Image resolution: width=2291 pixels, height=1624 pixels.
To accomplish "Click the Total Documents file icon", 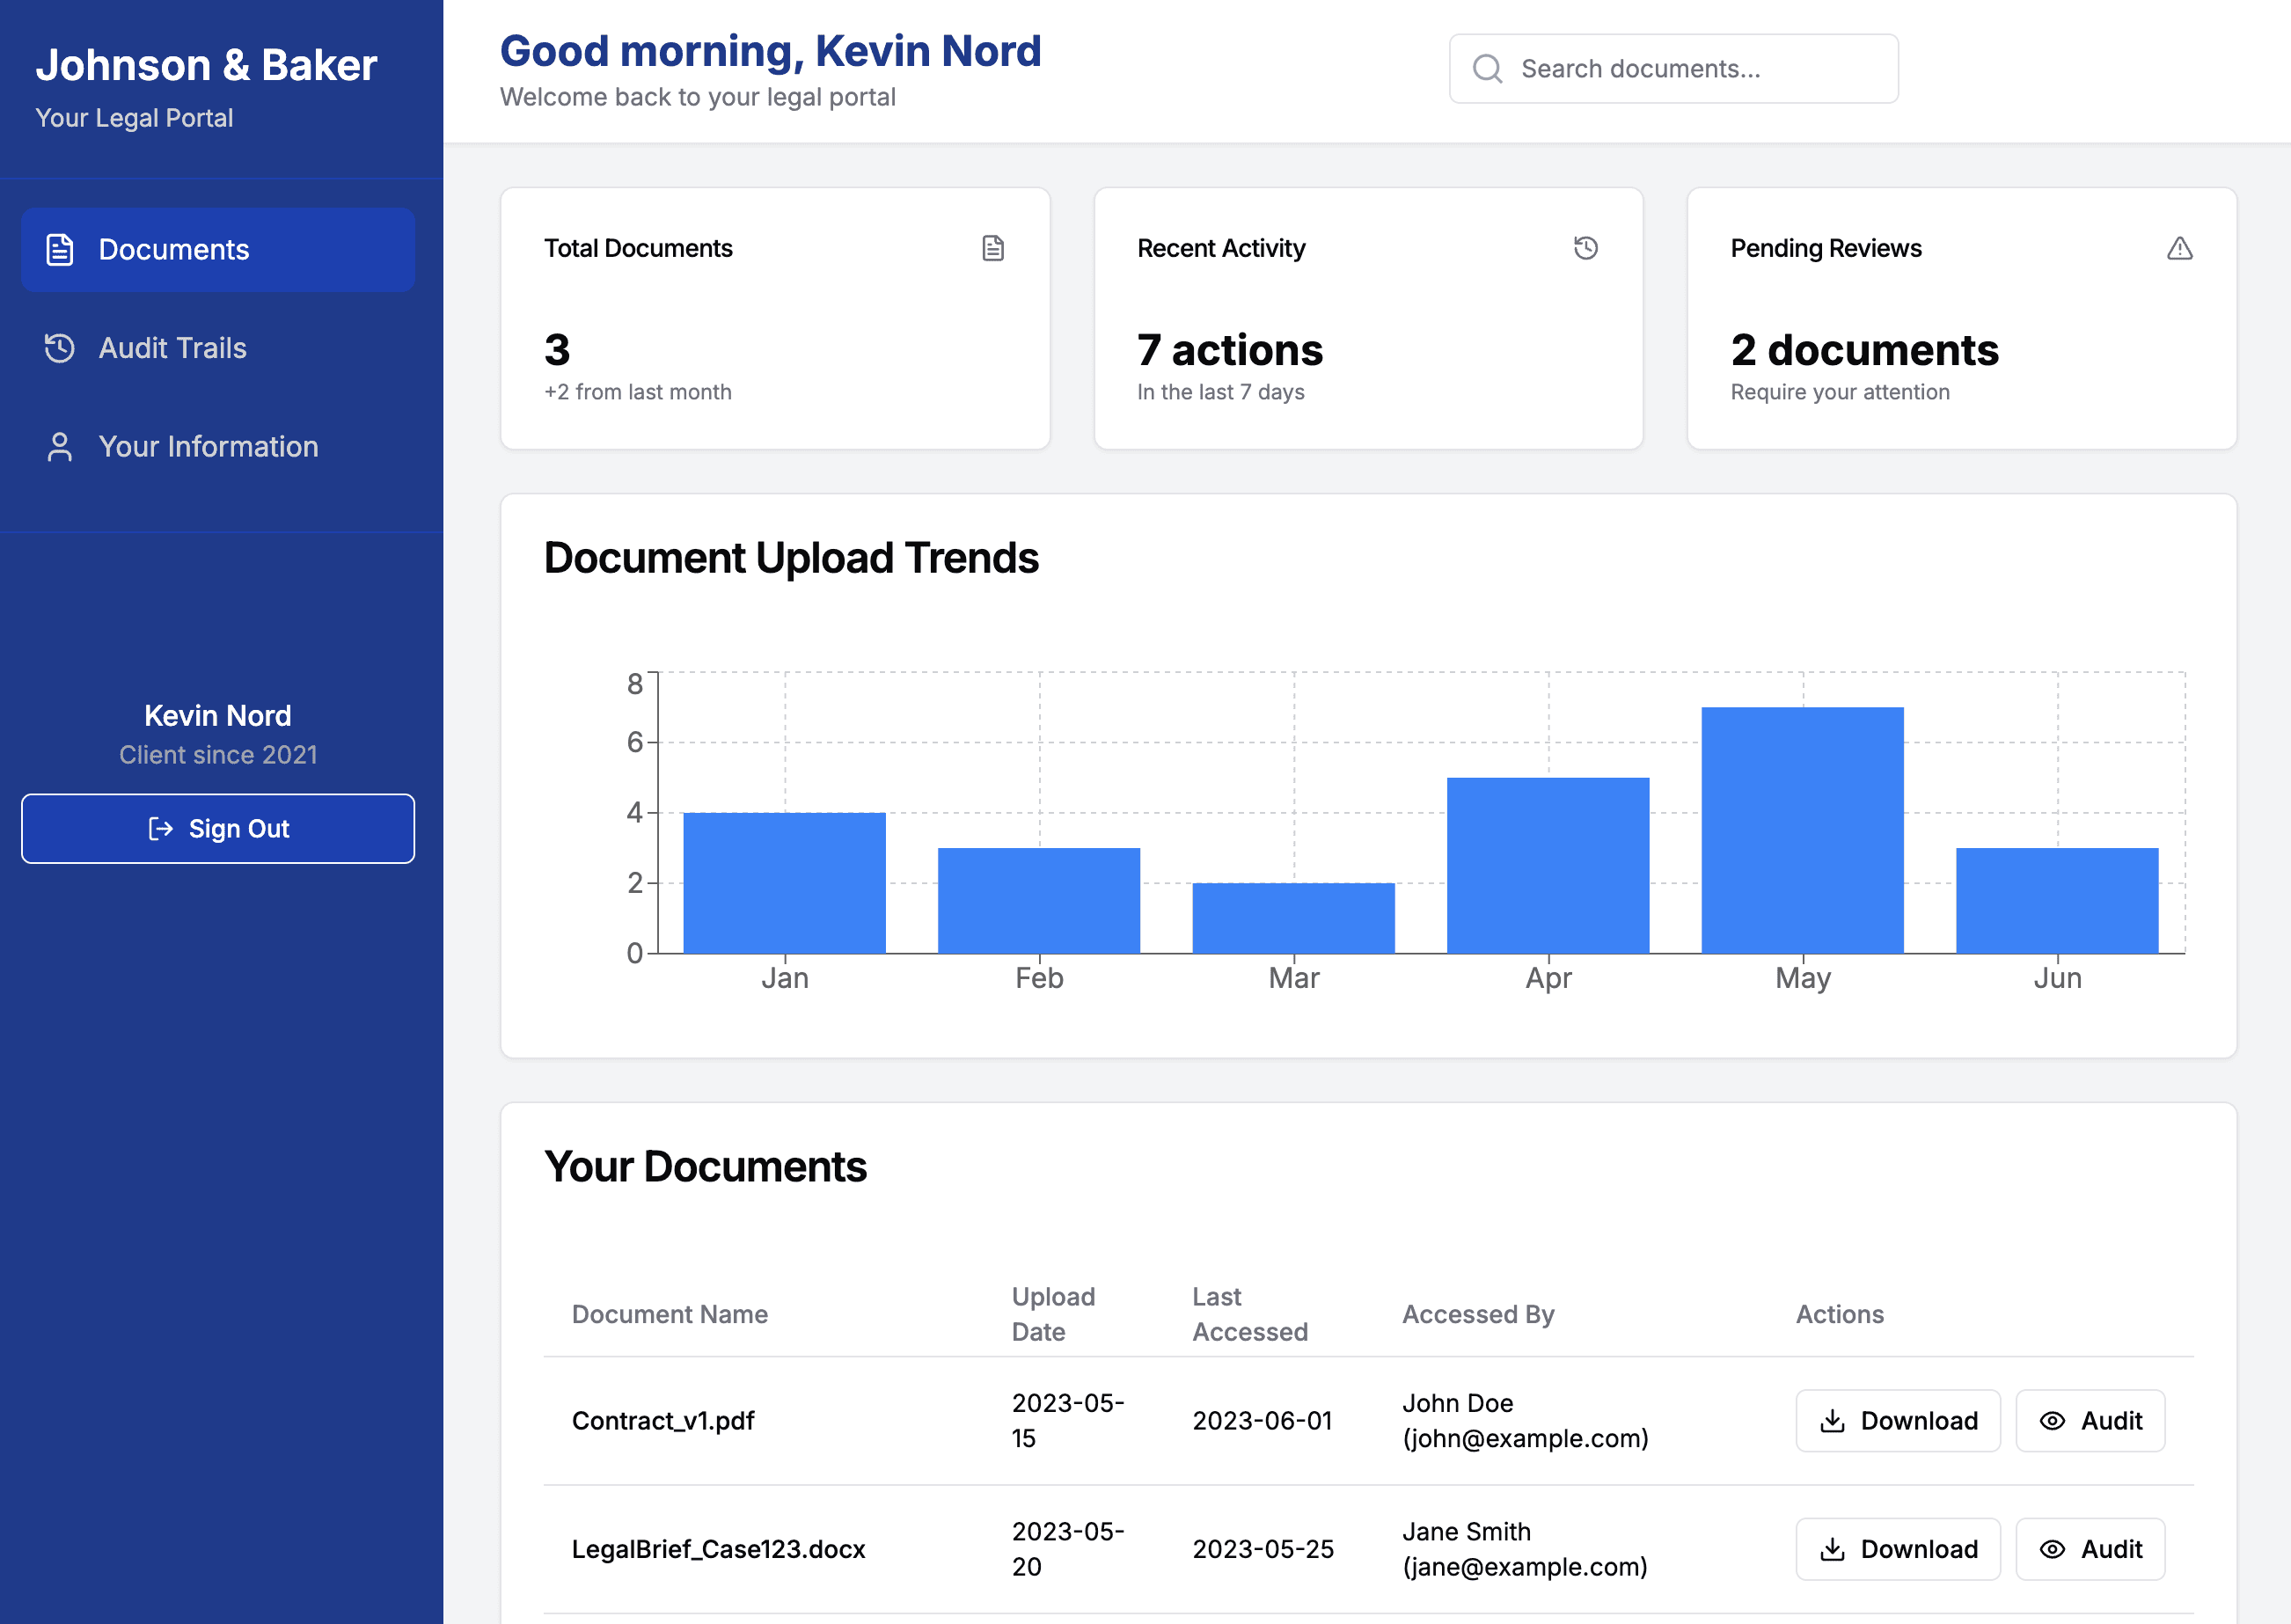I will (x=993, y=248).
